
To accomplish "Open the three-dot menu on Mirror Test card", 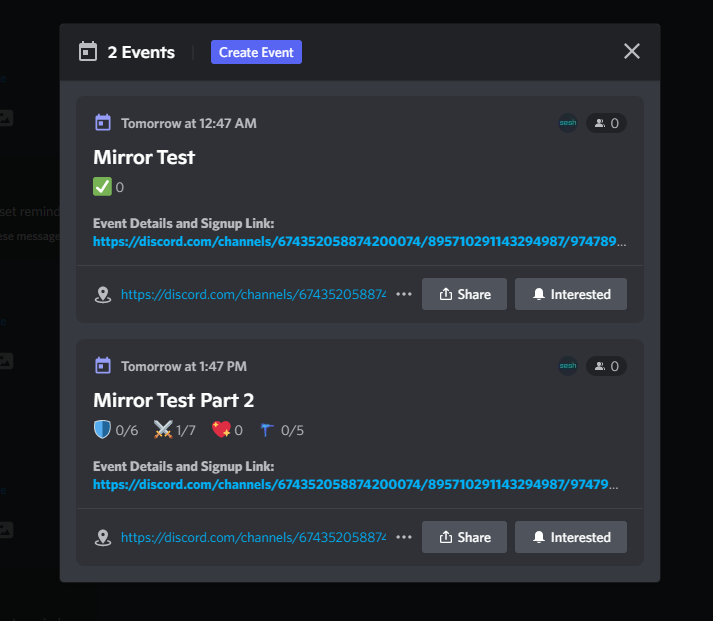I will [404, 294].
